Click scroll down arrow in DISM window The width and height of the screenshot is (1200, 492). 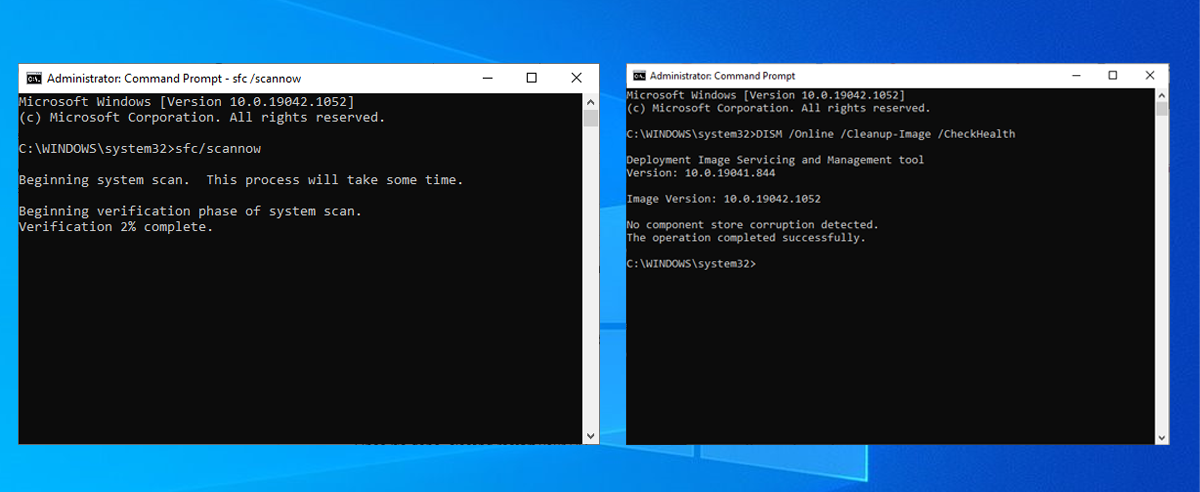1161,437
